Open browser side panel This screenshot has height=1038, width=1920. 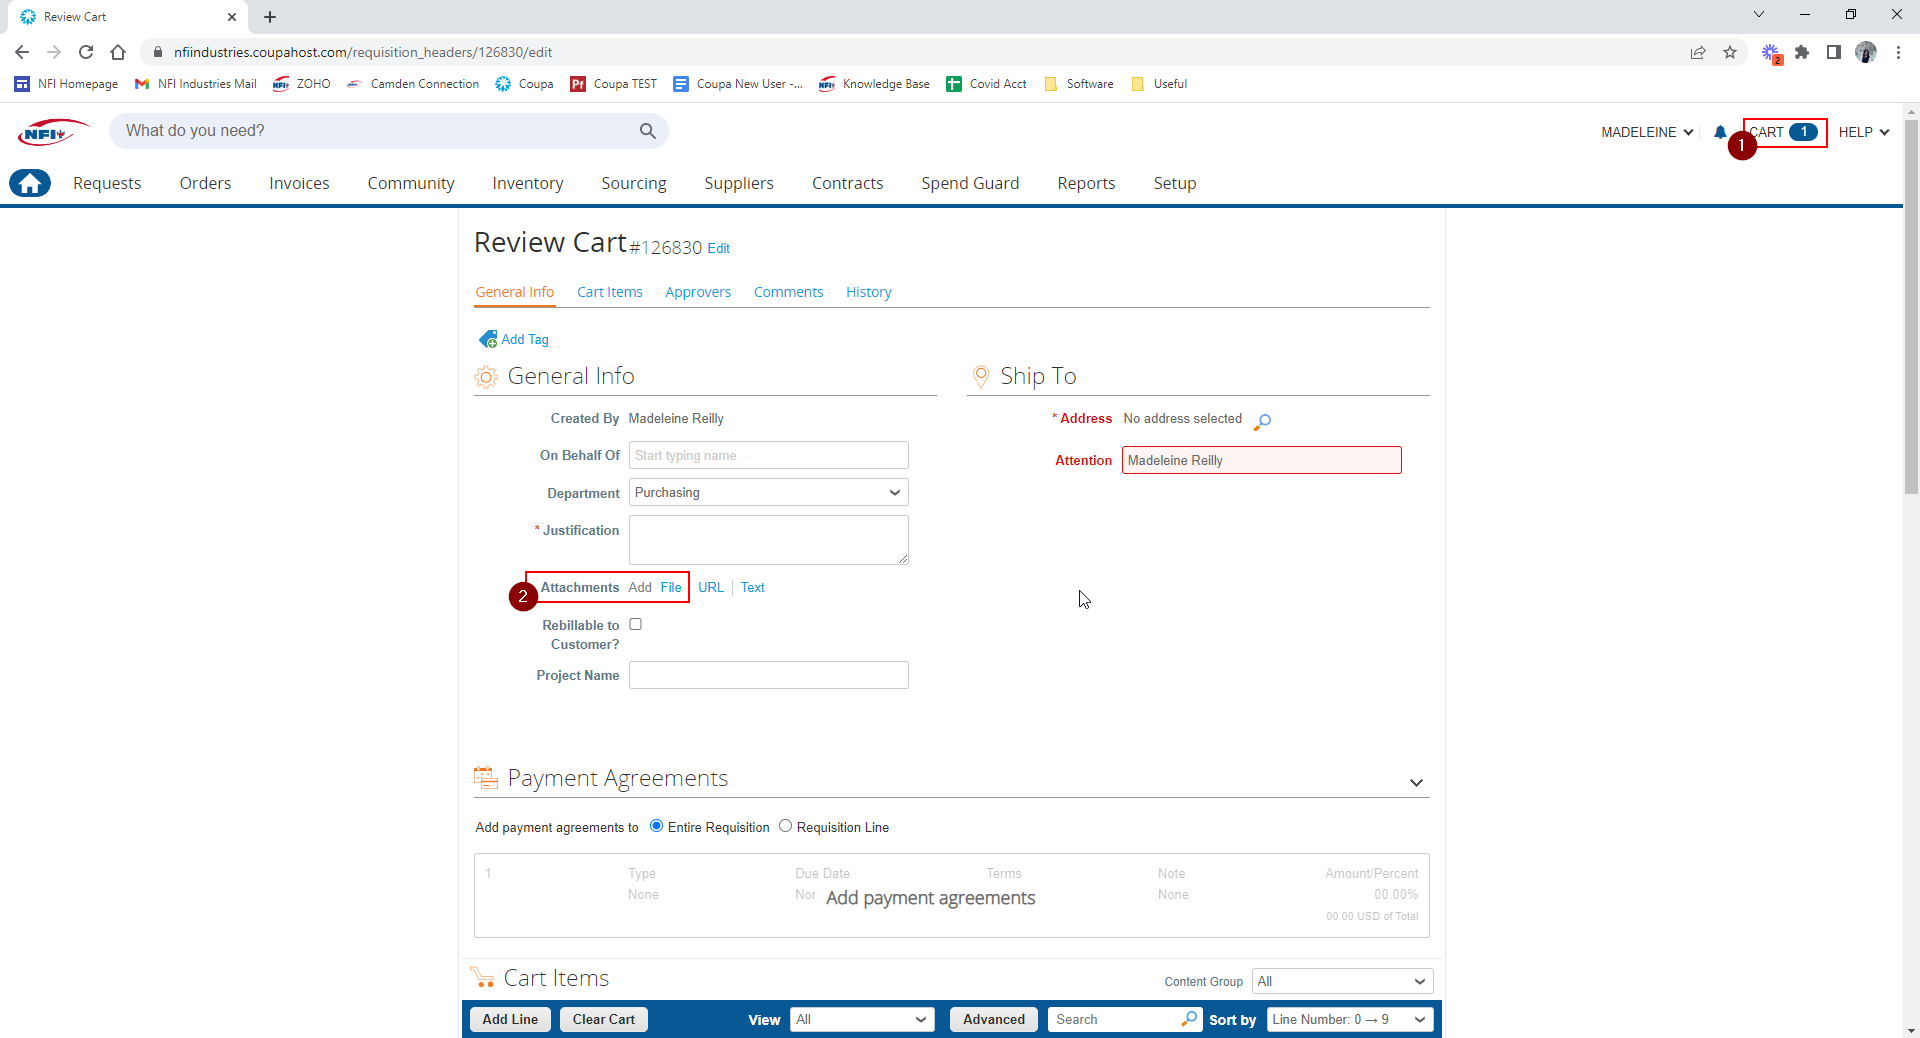coord(1834,52)
